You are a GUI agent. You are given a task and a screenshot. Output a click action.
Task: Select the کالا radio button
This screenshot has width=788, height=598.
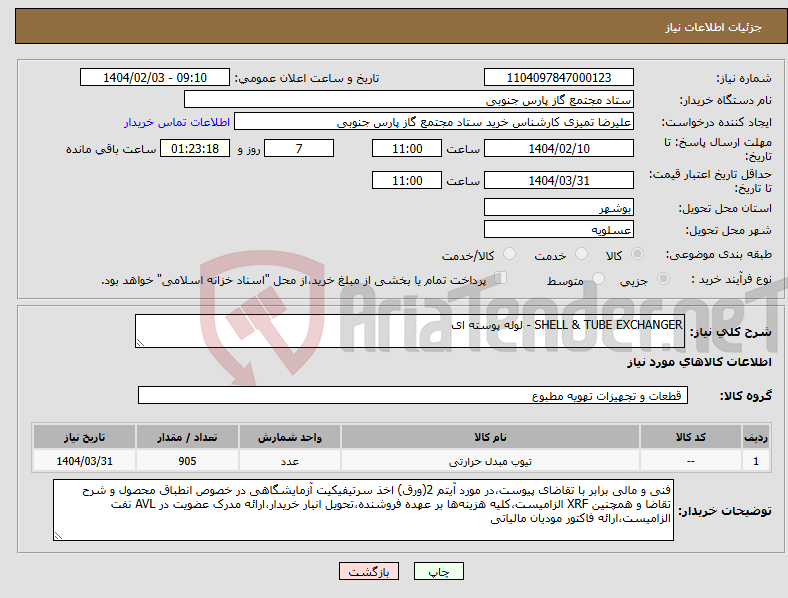(x=637, y=254)
